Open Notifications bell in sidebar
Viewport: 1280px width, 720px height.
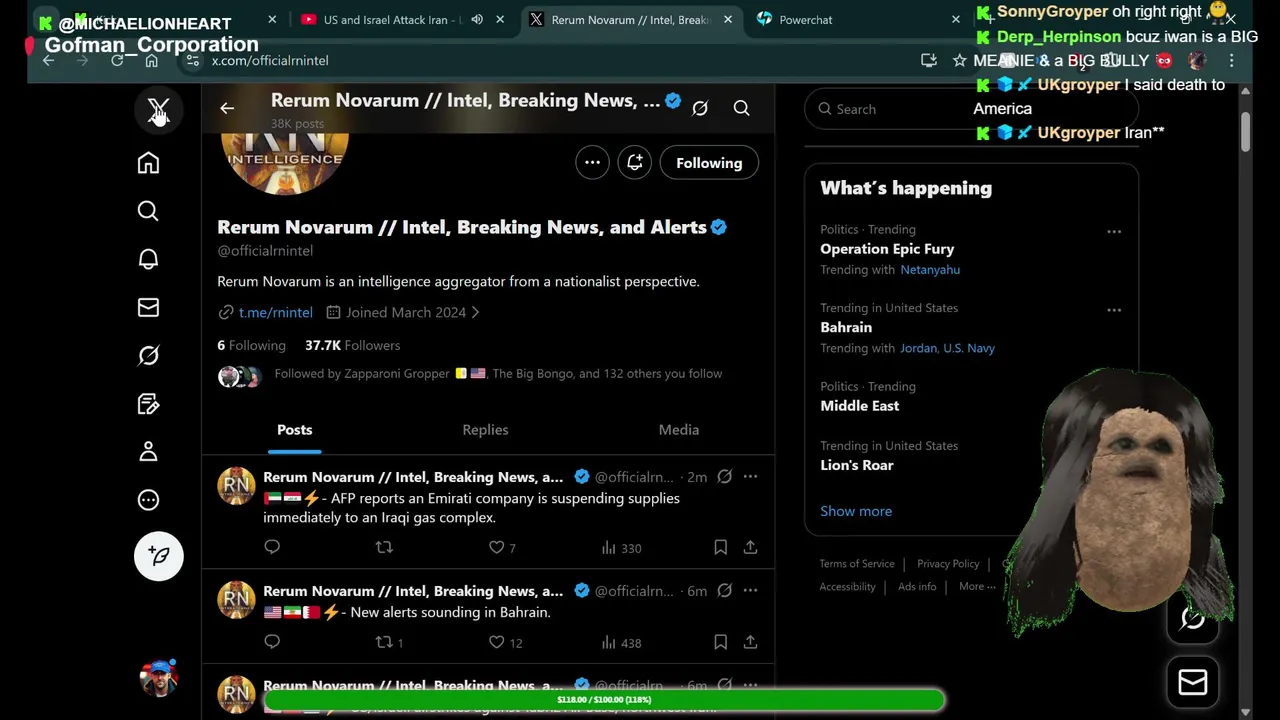coord(148,259)
